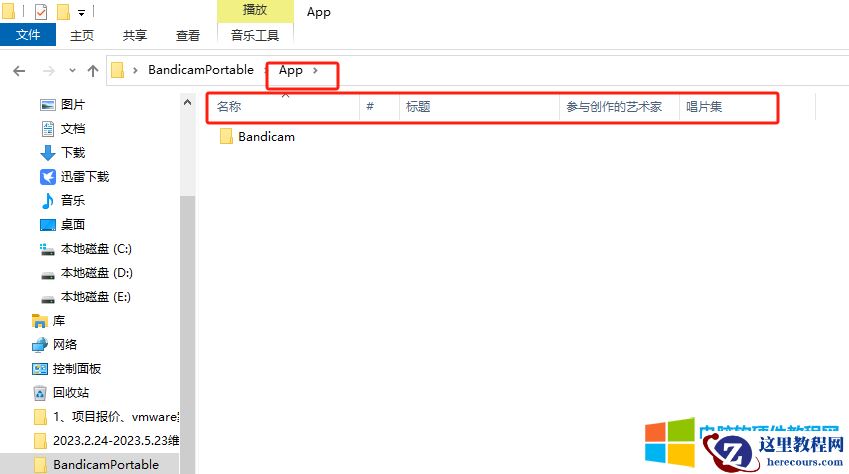Open the quick access toolbar customize dropdown
Image resolution: width=849 pixels, height=474 pixels.
coord(81,12)
